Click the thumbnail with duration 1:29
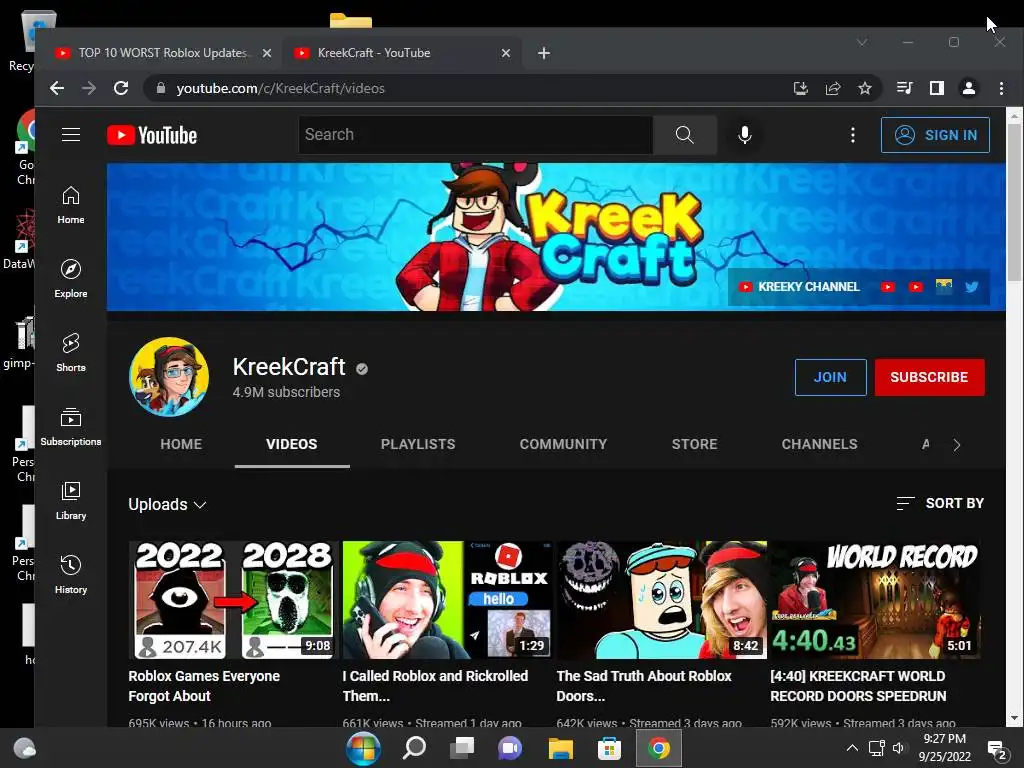 [x=447, y=600]
